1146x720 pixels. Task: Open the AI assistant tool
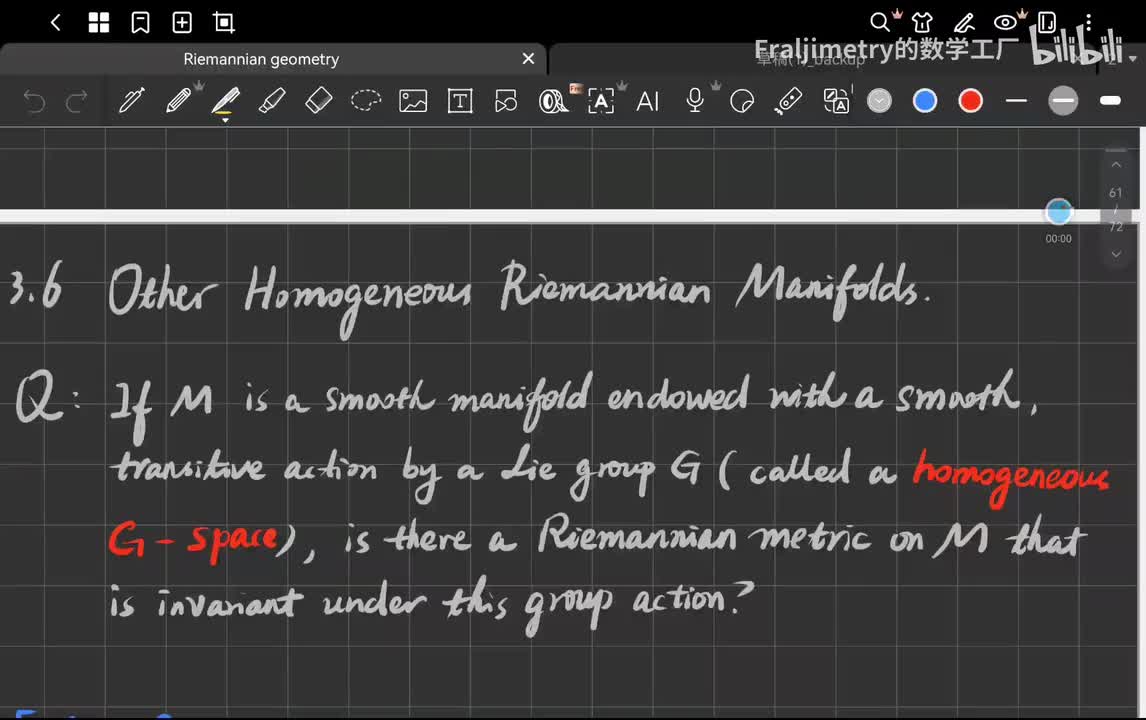tap(648, 101)
